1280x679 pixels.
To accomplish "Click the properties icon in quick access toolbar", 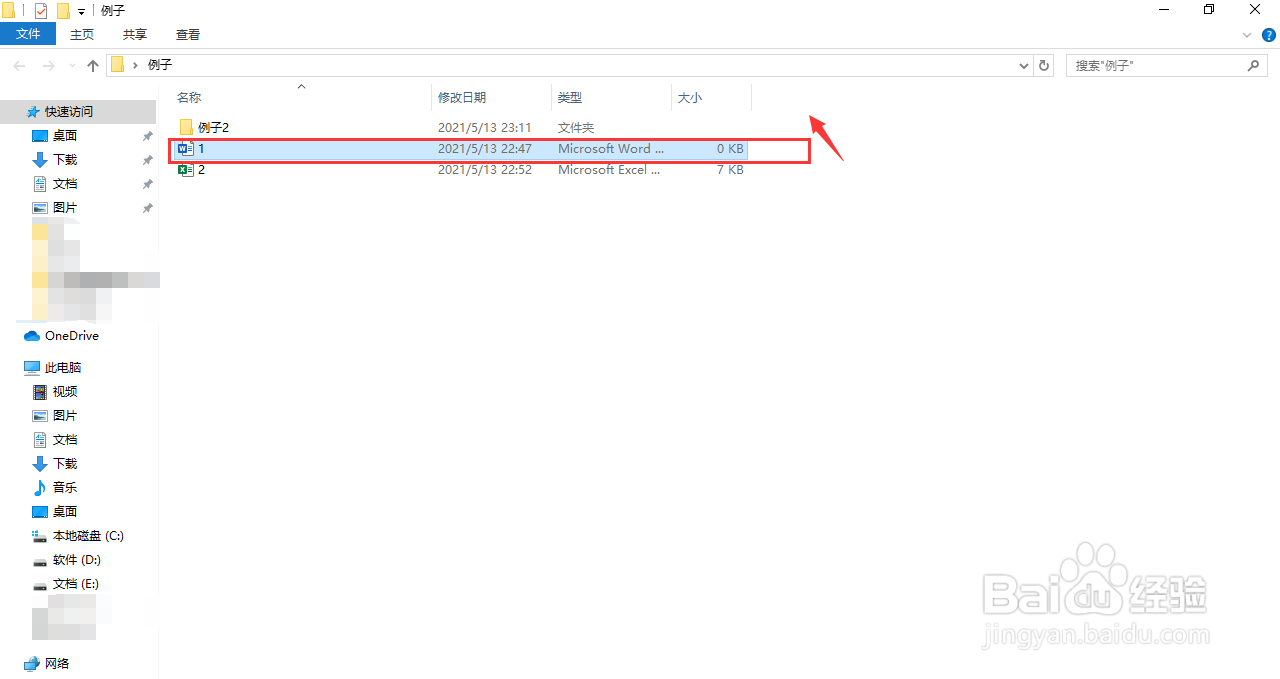I will click(41, 10).
